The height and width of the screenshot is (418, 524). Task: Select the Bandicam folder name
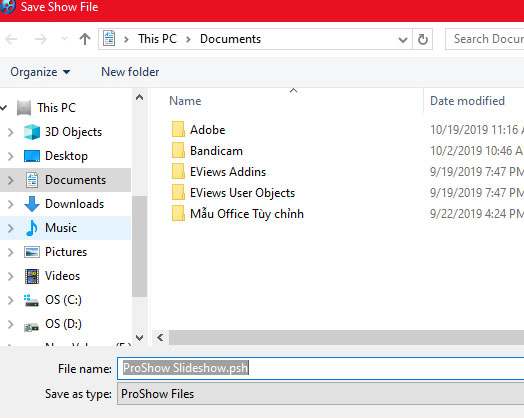216,151
